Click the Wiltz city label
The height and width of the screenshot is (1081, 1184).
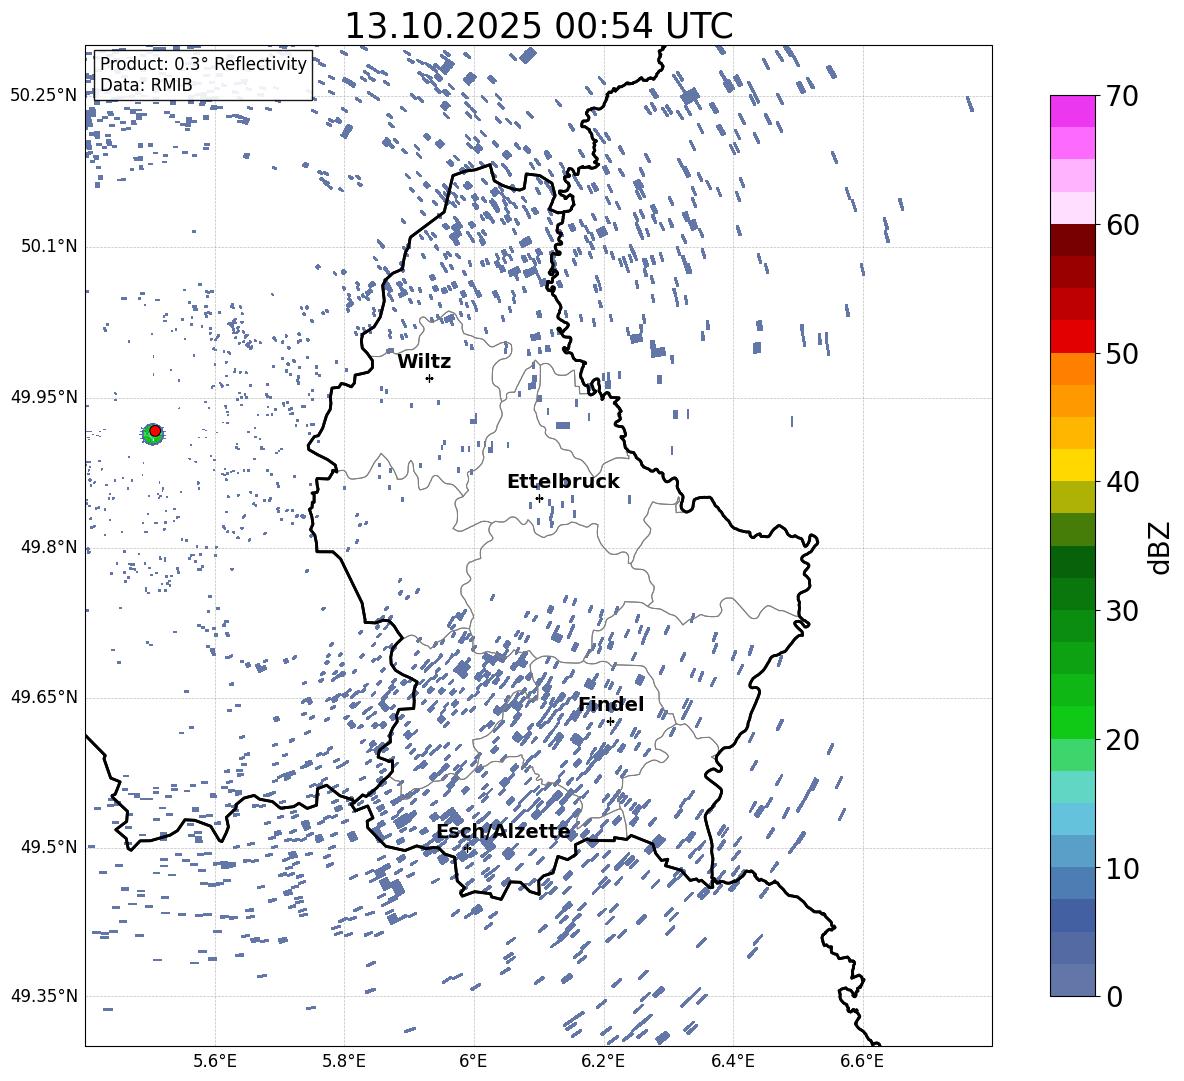[424, 362]
